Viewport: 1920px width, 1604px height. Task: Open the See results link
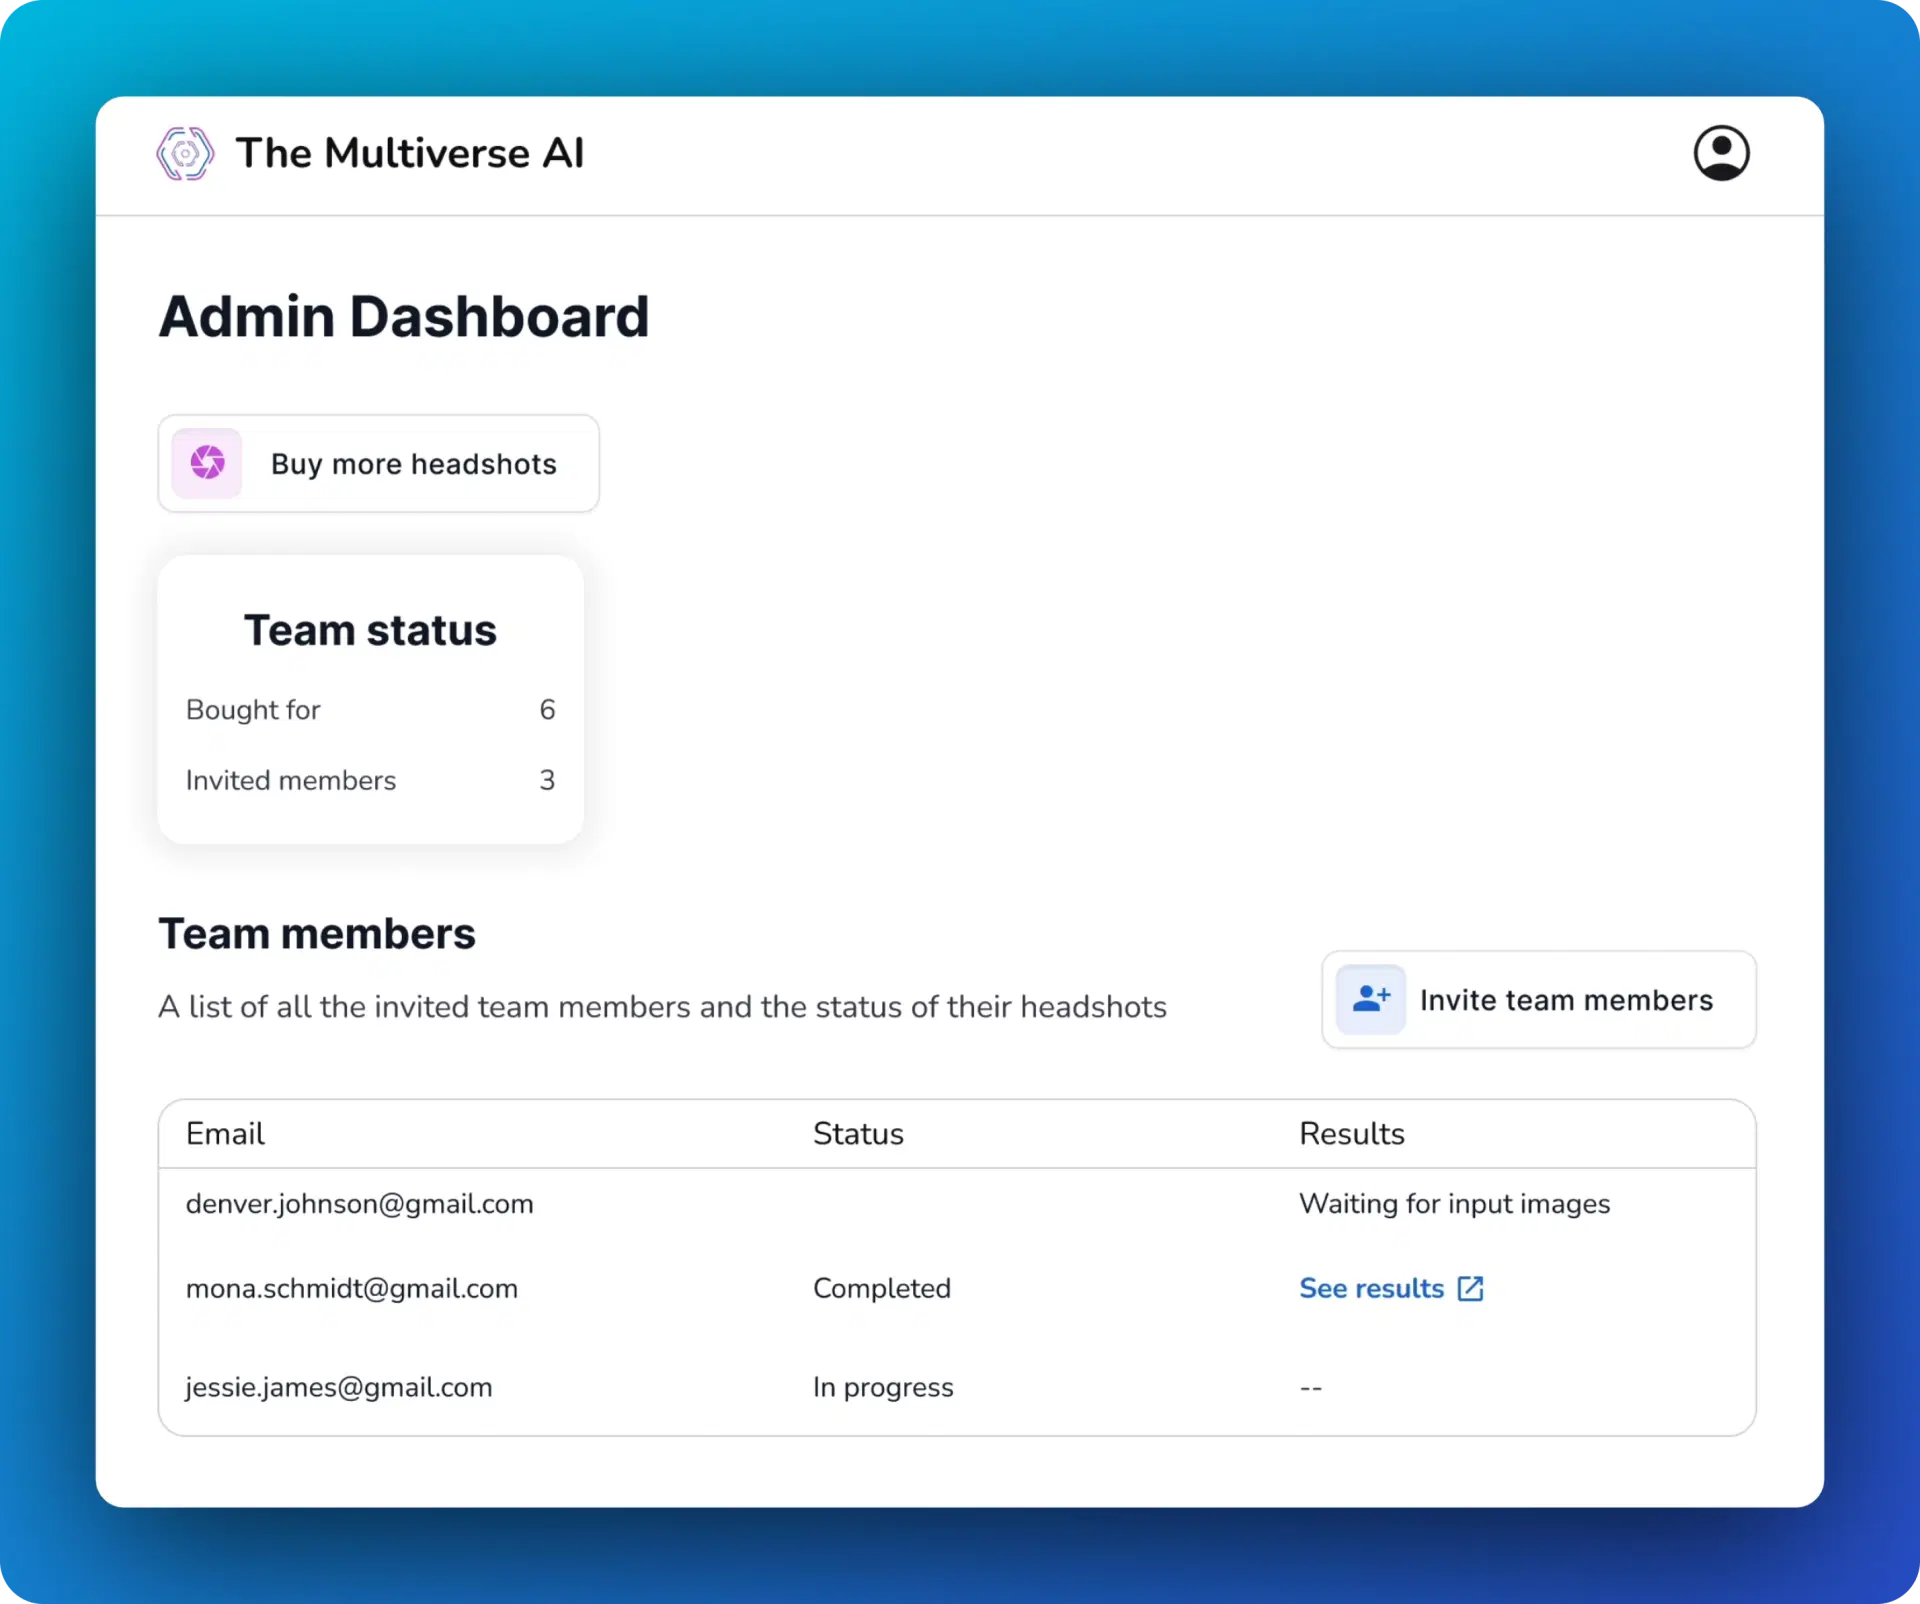1371,1288
